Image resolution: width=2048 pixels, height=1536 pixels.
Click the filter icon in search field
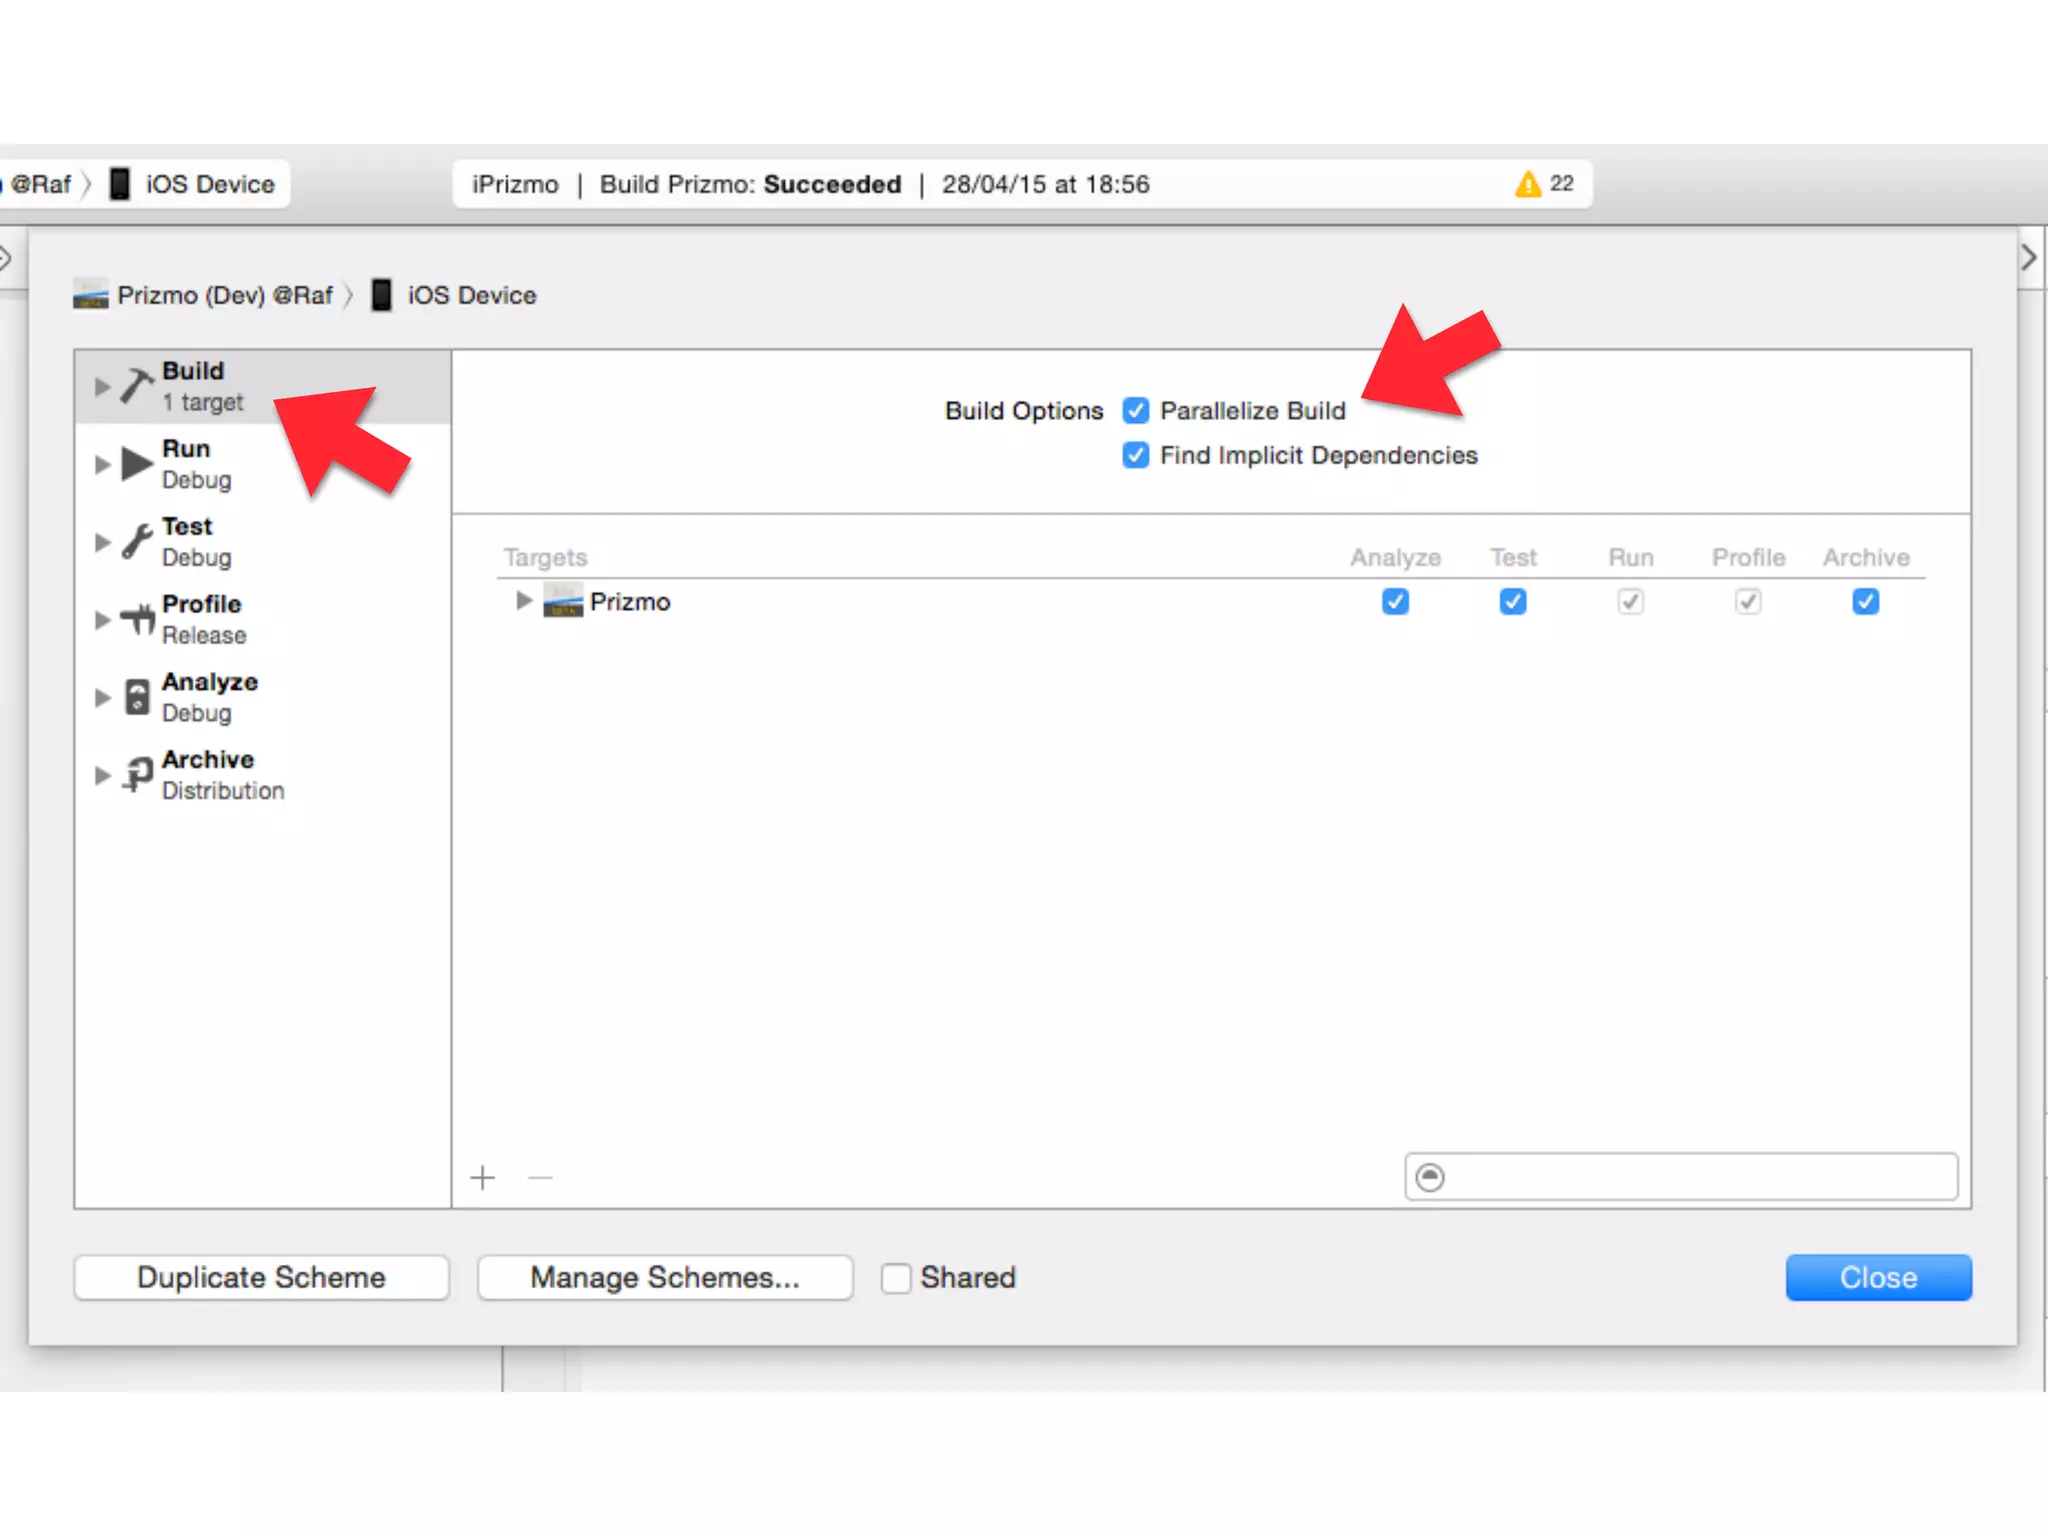tap(1430, 1177)
